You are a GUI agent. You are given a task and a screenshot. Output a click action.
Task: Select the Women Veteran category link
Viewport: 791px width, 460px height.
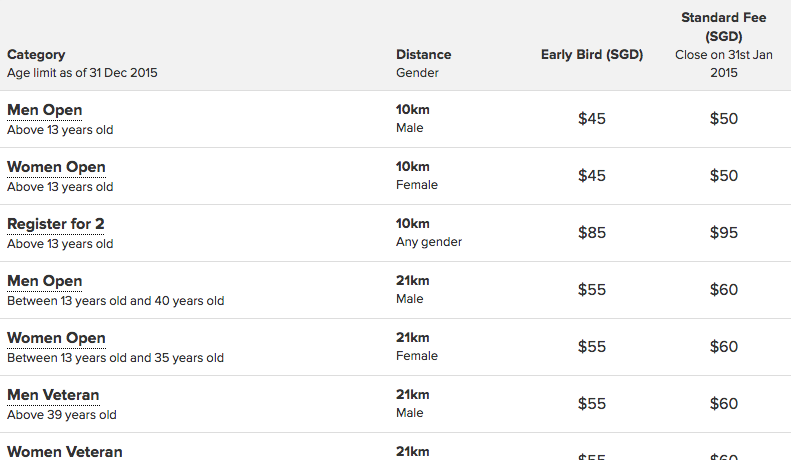[x=65, y=452]
